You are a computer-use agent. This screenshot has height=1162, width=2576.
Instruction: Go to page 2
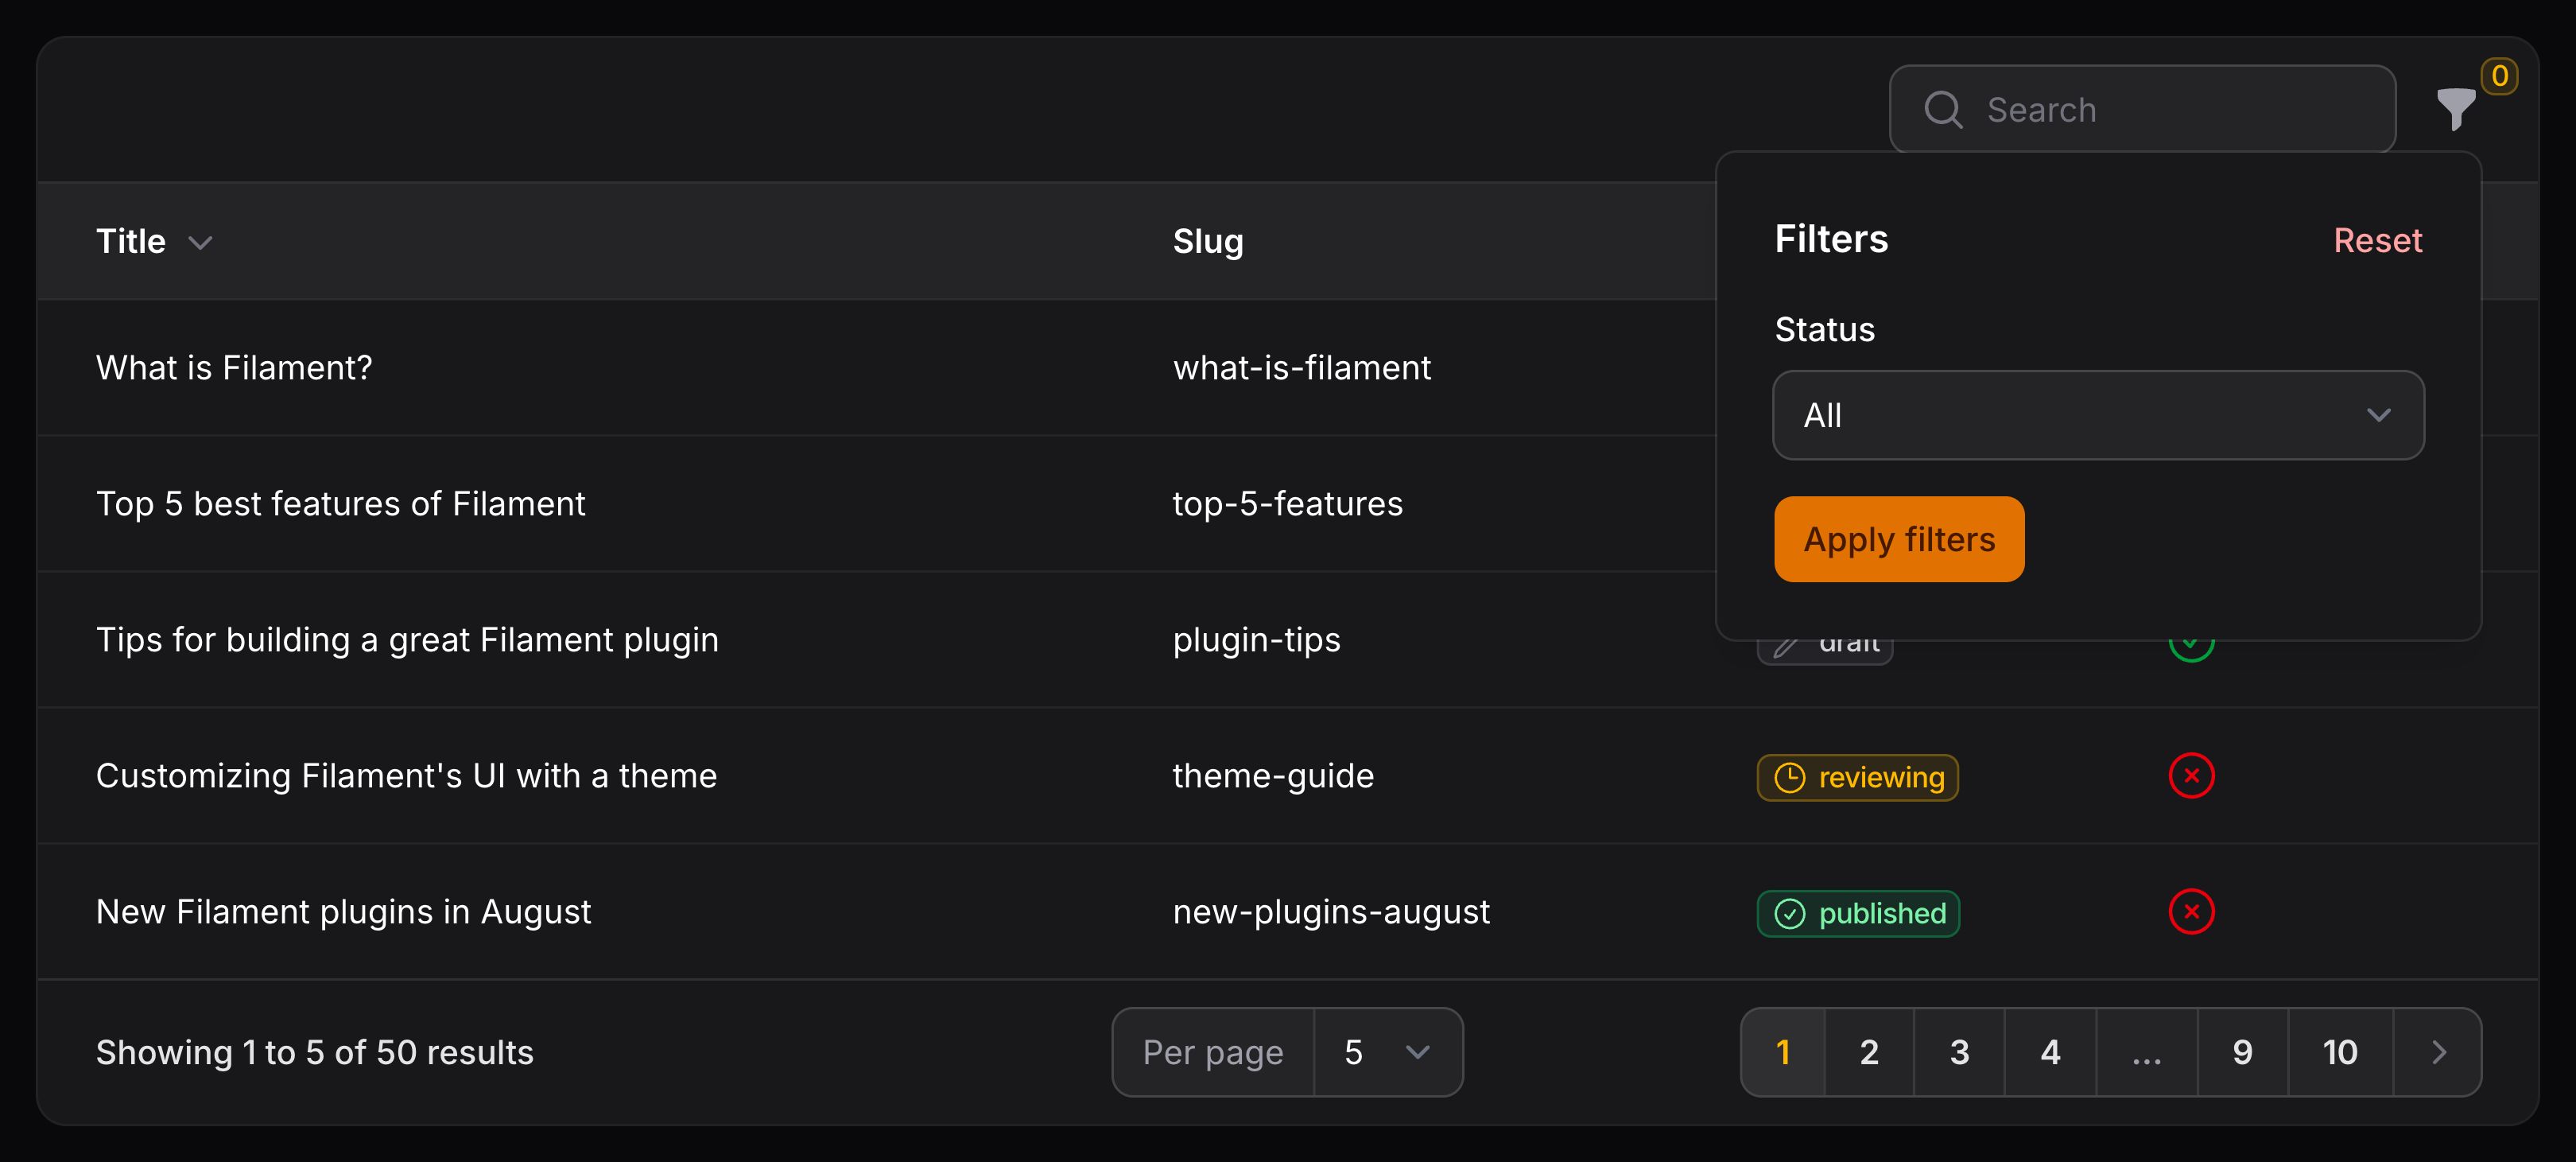(1869, 1052)
